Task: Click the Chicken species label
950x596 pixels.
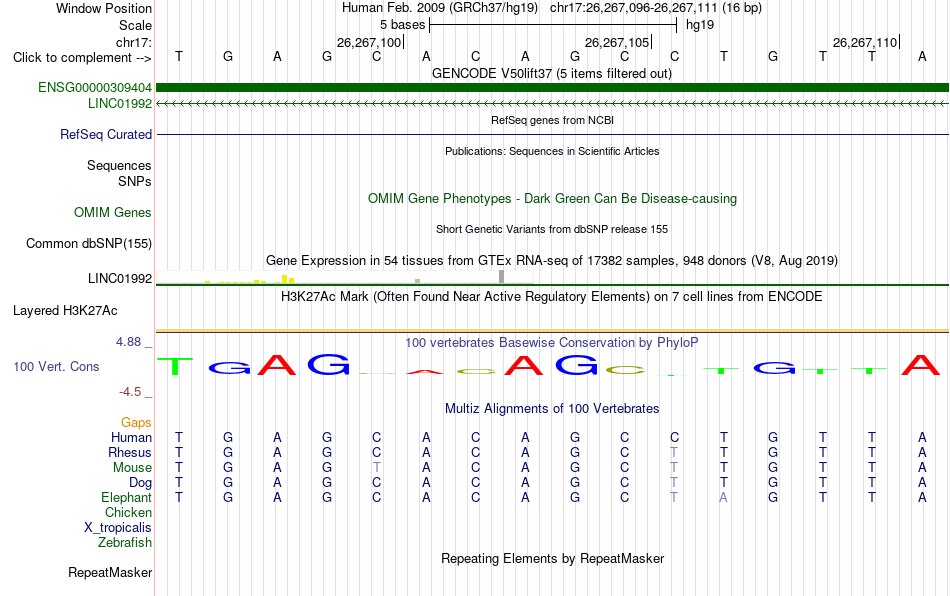Action: (x=128, y=512)
